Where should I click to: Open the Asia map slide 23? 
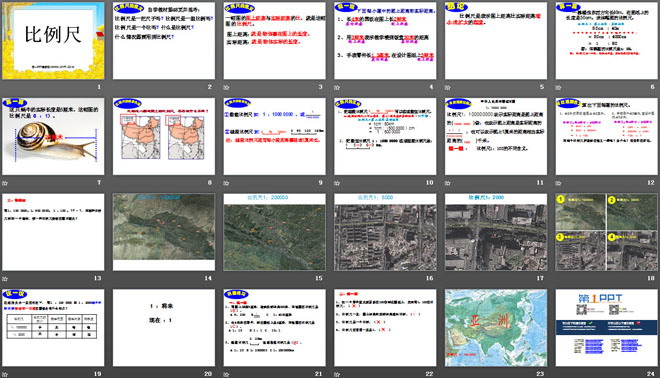point(496,327)
